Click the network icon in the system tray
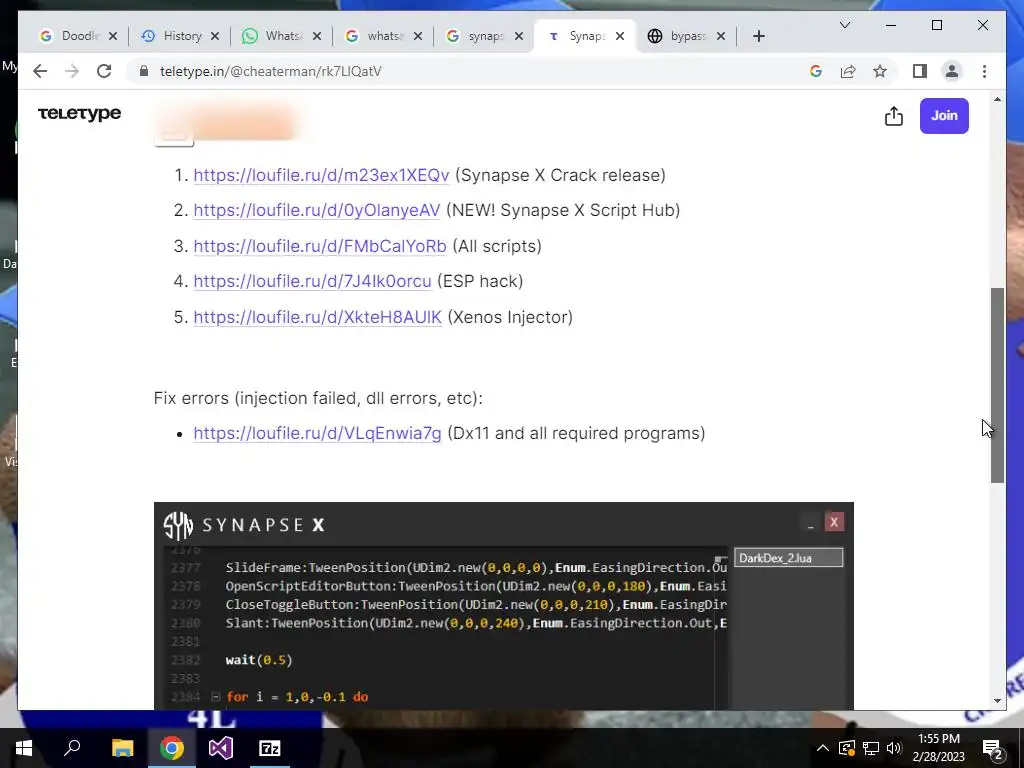 point(871,748)
